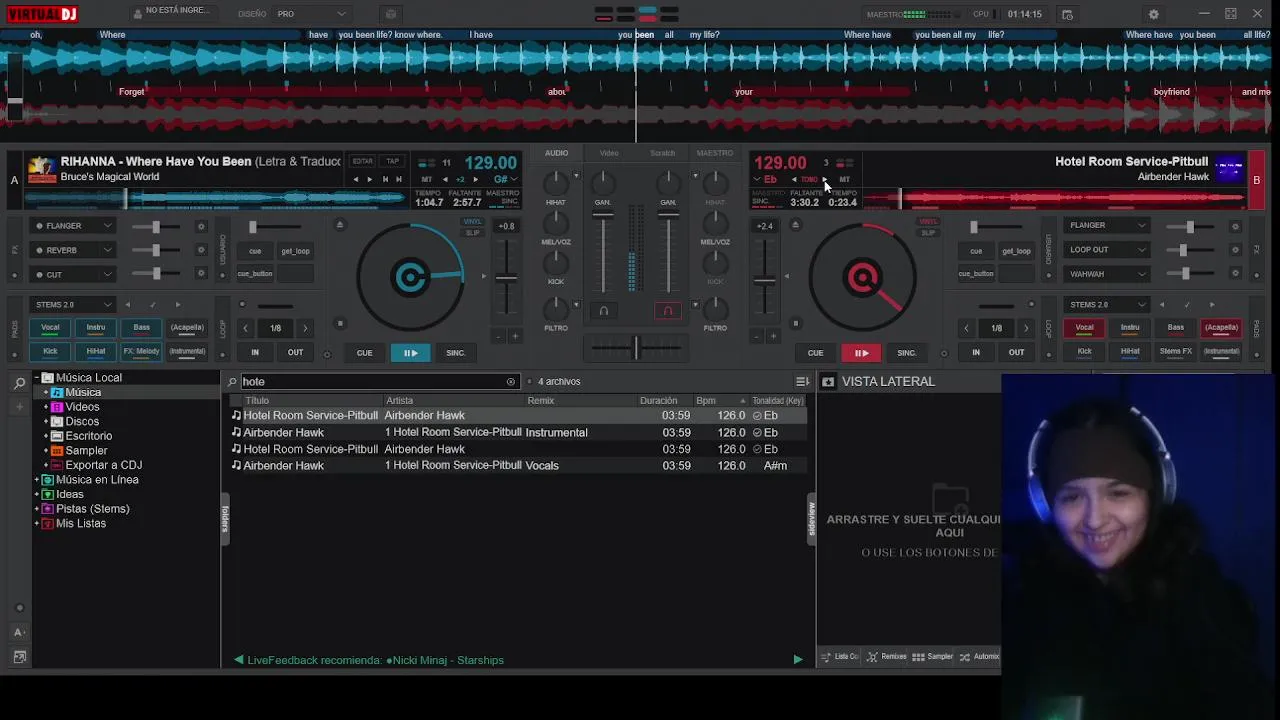Select the Videos folder in the browser tree
This screenshot has height=720, width=1280.
tap(82, 407)
